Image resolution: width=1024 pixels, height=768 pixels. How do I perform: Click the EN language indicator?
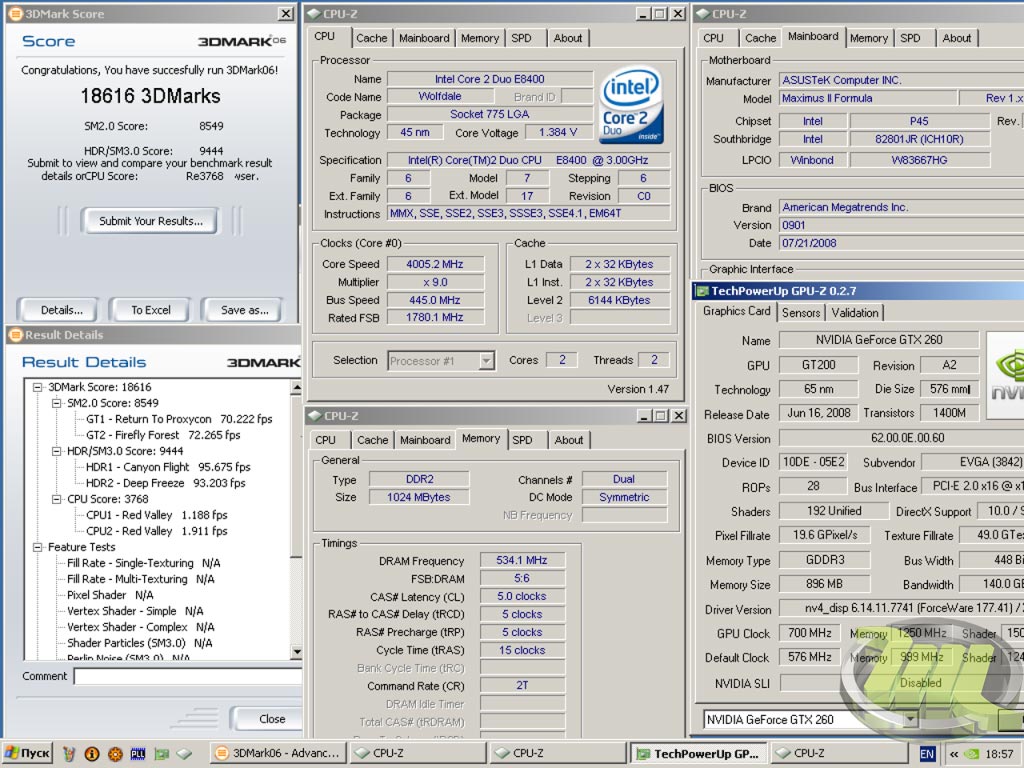coord(927,754)
